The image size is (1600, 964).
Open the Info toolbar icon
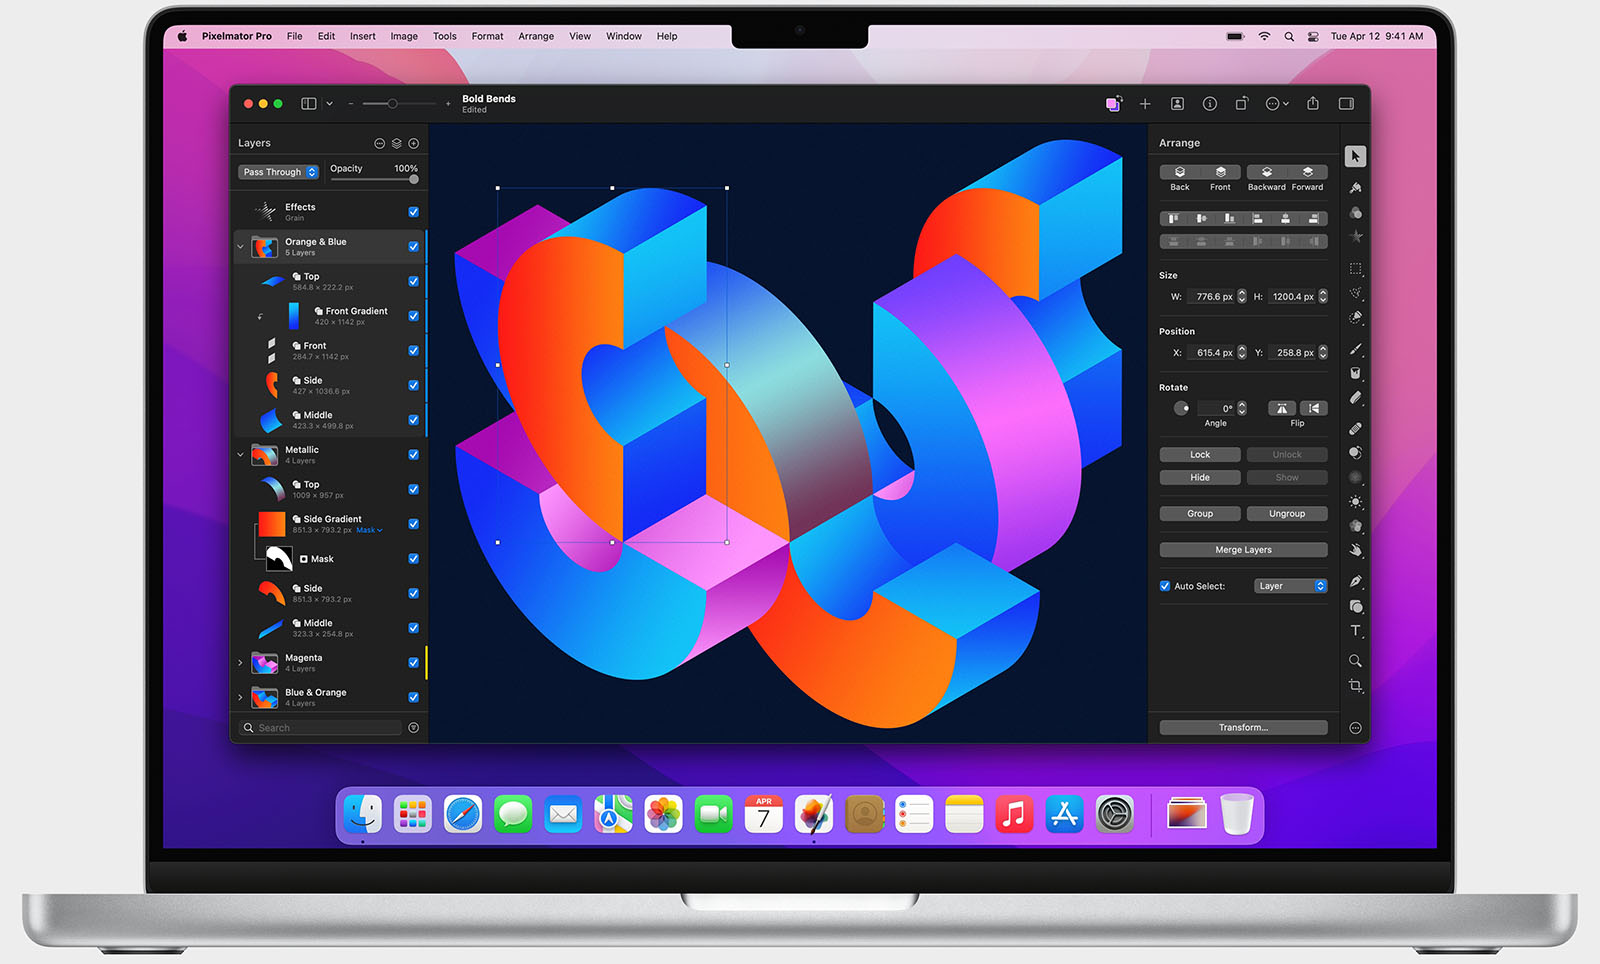point(1209,103)
